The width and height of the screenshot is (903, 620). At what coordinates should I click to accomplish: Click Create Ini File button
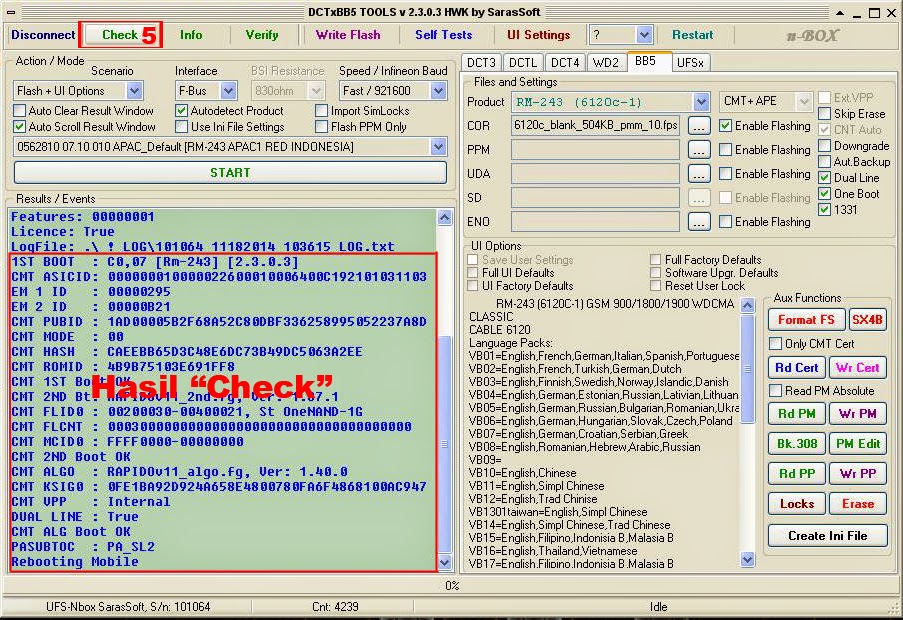(x=828, y=535)
